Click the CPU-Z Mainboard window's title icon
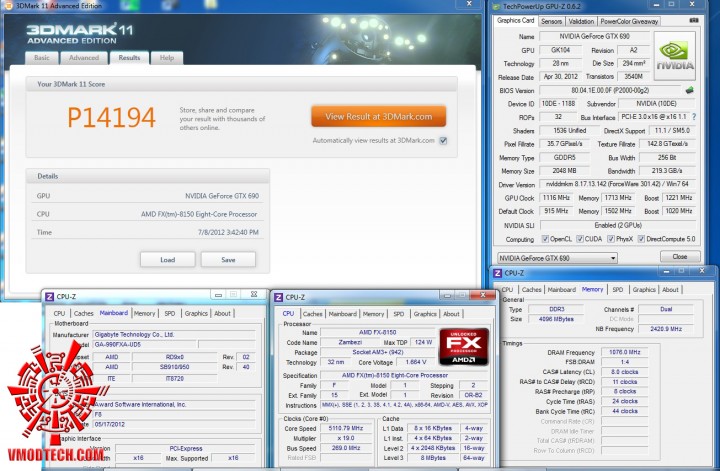Screen dimensions: 720x471 coord(49,297)
